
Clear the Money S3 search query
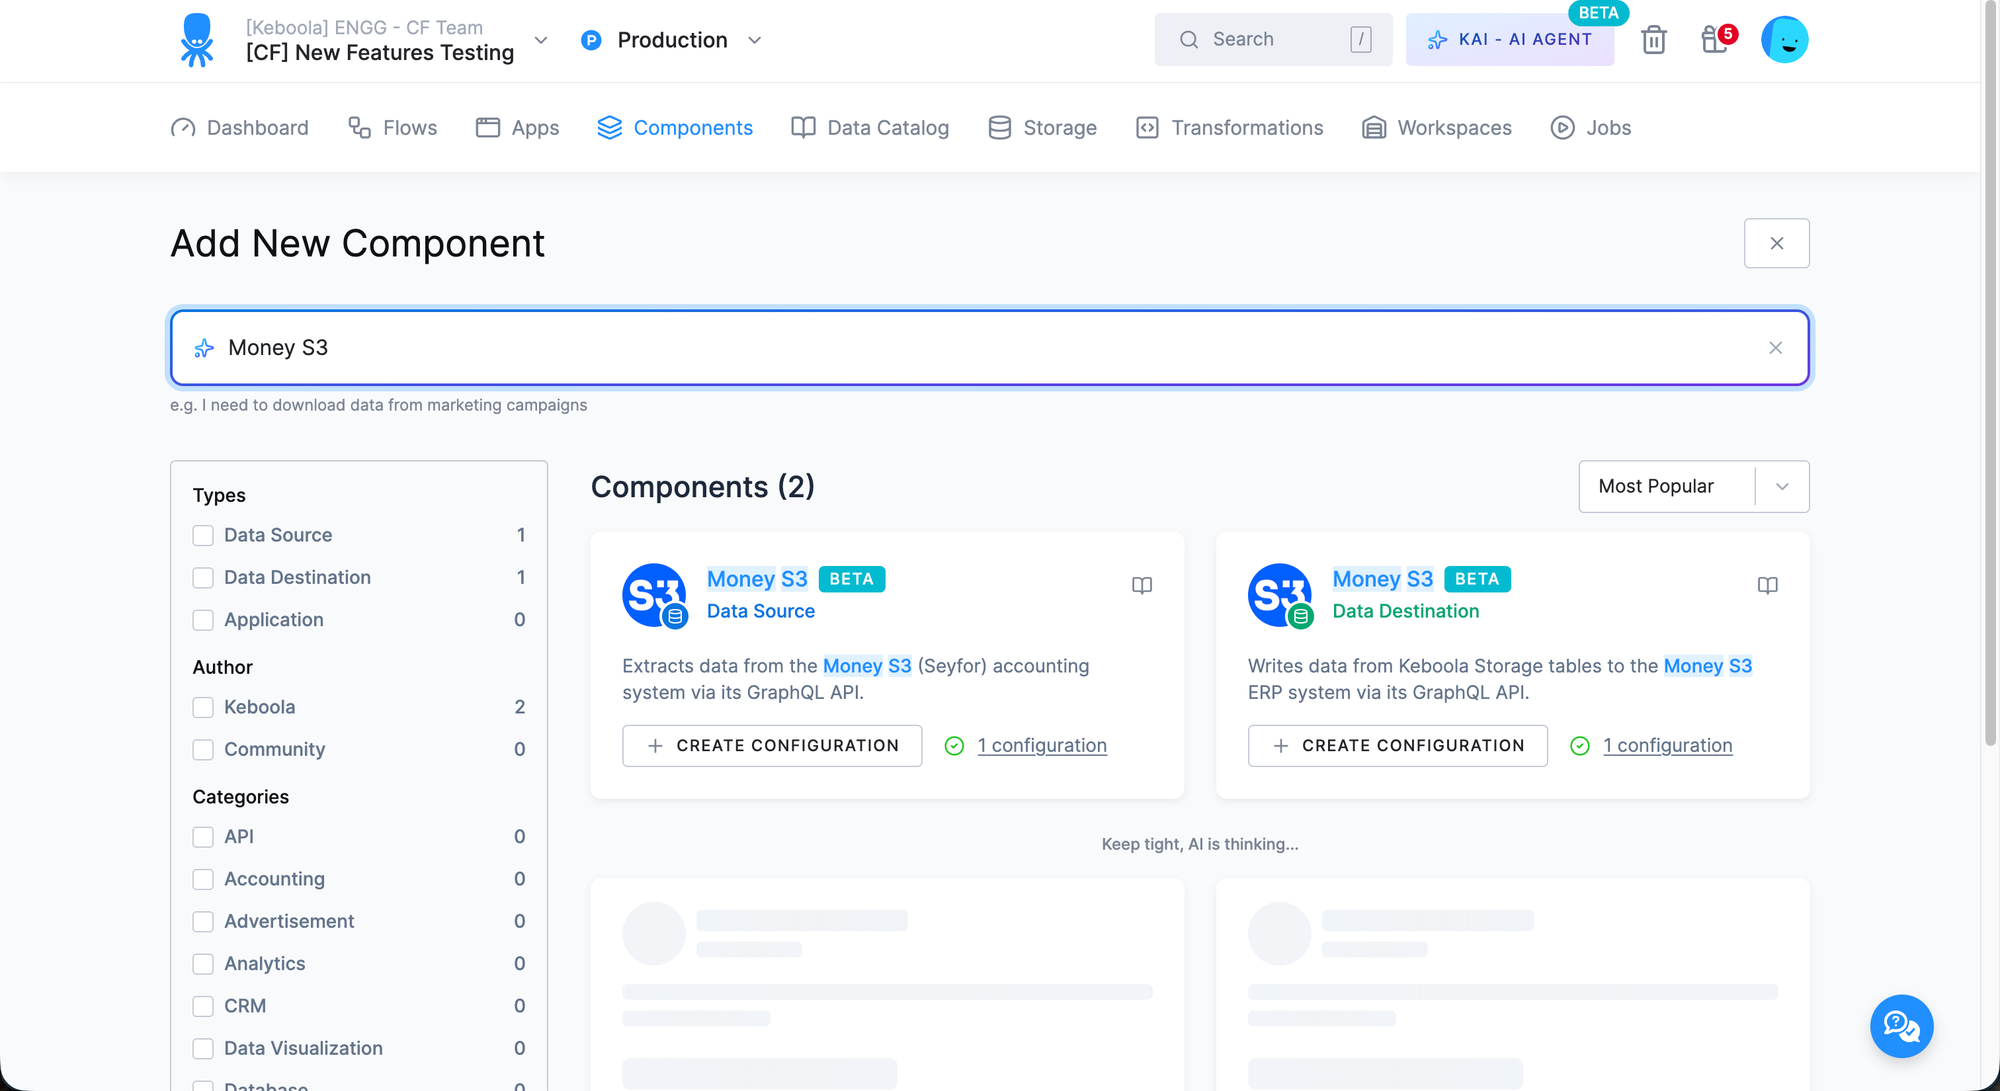point(1776,348)
